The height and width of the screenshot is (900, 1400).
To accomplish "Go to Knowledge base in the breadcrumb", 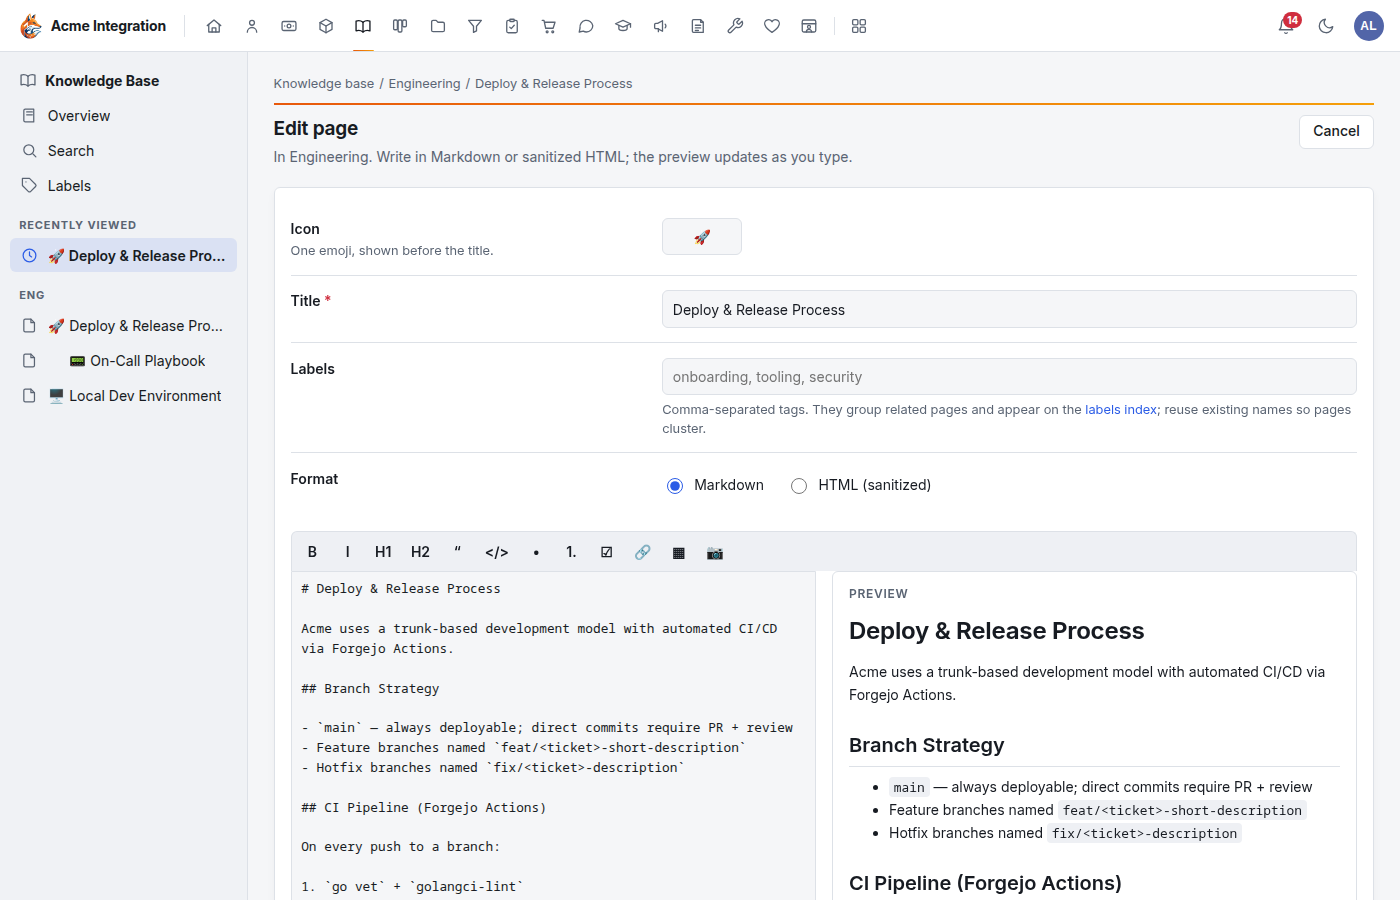I will pyautogui.click(x=324, y=84).
